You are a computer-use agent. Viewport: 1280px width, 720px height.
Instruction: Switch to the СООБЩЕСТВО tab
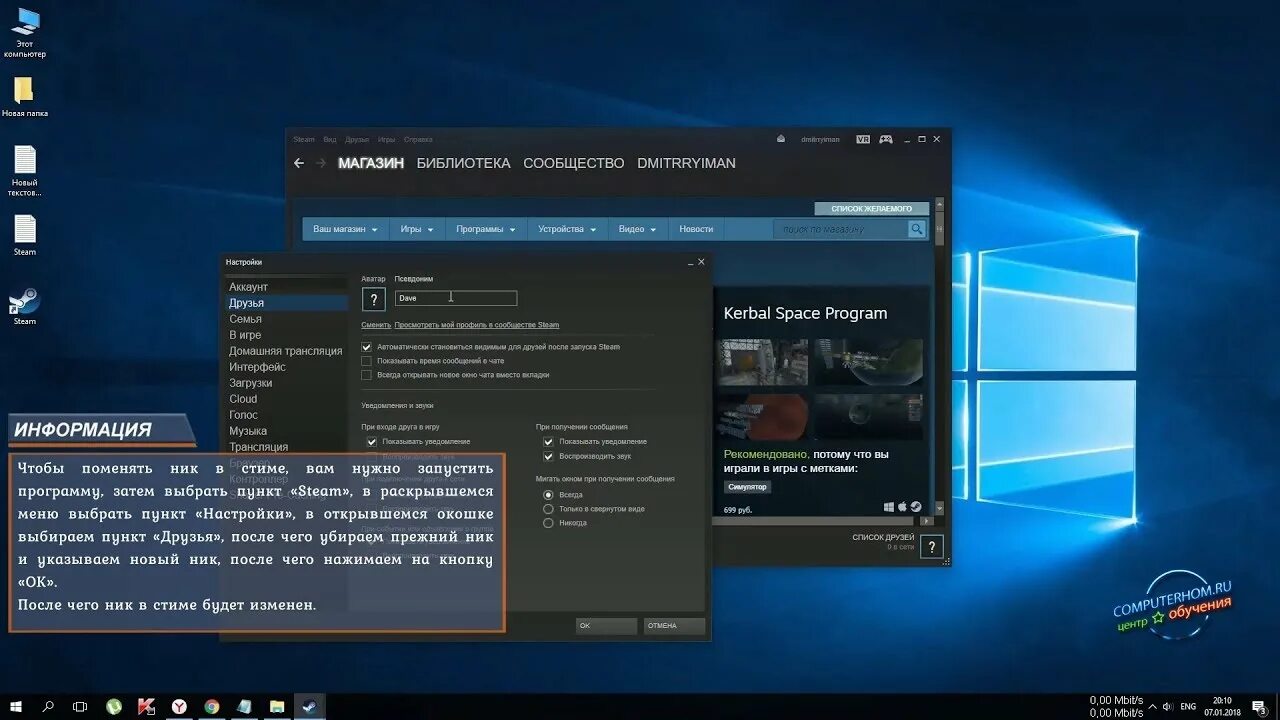[x=574, y=163]
